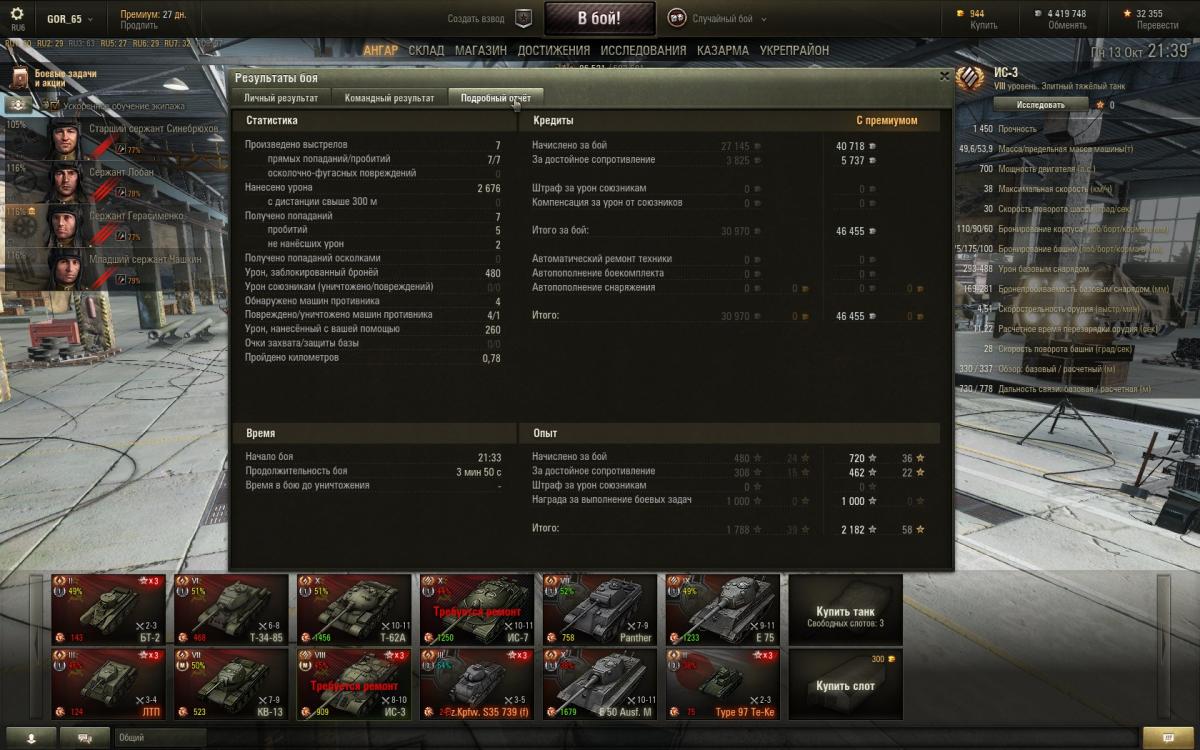Open the МАГАЗИН menu section

click(481, 51)
